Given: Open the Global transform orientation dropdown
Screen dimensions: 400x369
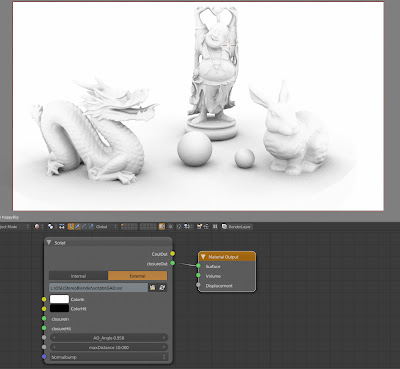Looking at the screenshot, I should (x=106, y=226).
